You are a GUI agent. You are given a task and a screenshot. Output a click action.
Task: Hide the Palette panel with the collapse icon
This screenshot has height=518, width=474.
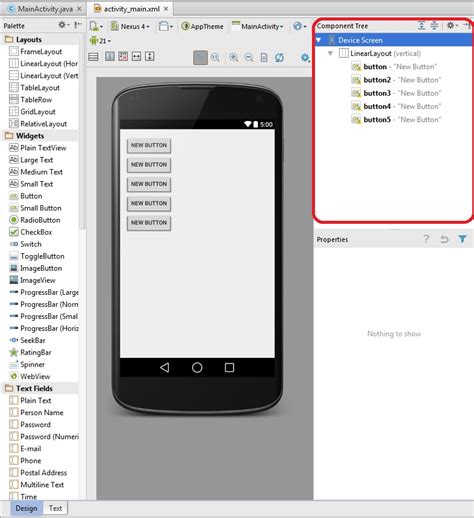click(x=77, y=25)
